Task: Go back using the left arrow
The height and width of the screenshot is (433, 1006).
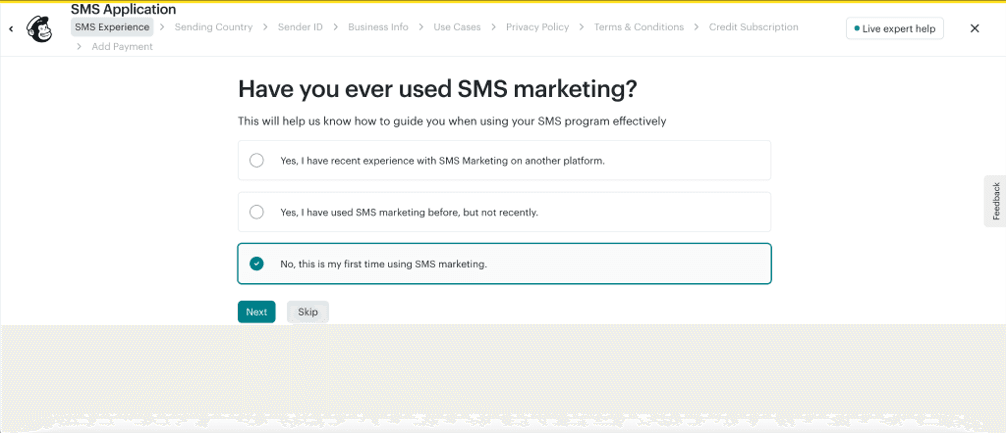Action: (x=11, y=28)
